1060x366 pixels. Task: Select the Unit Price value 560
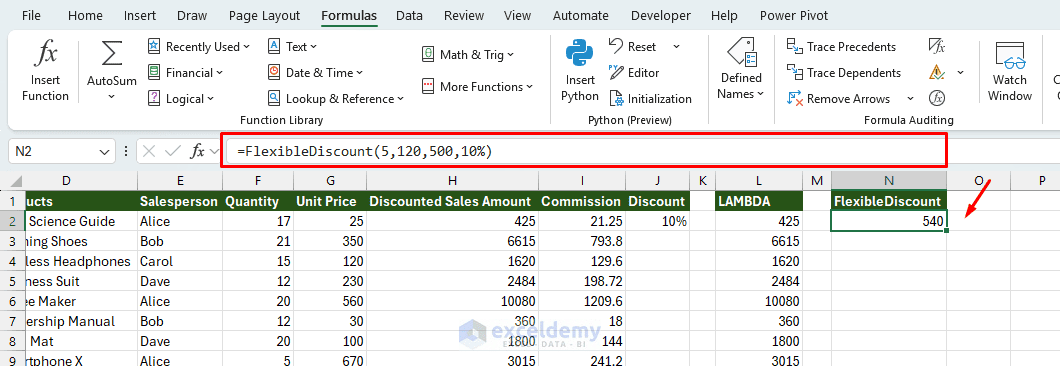click(x=330, y=301)
